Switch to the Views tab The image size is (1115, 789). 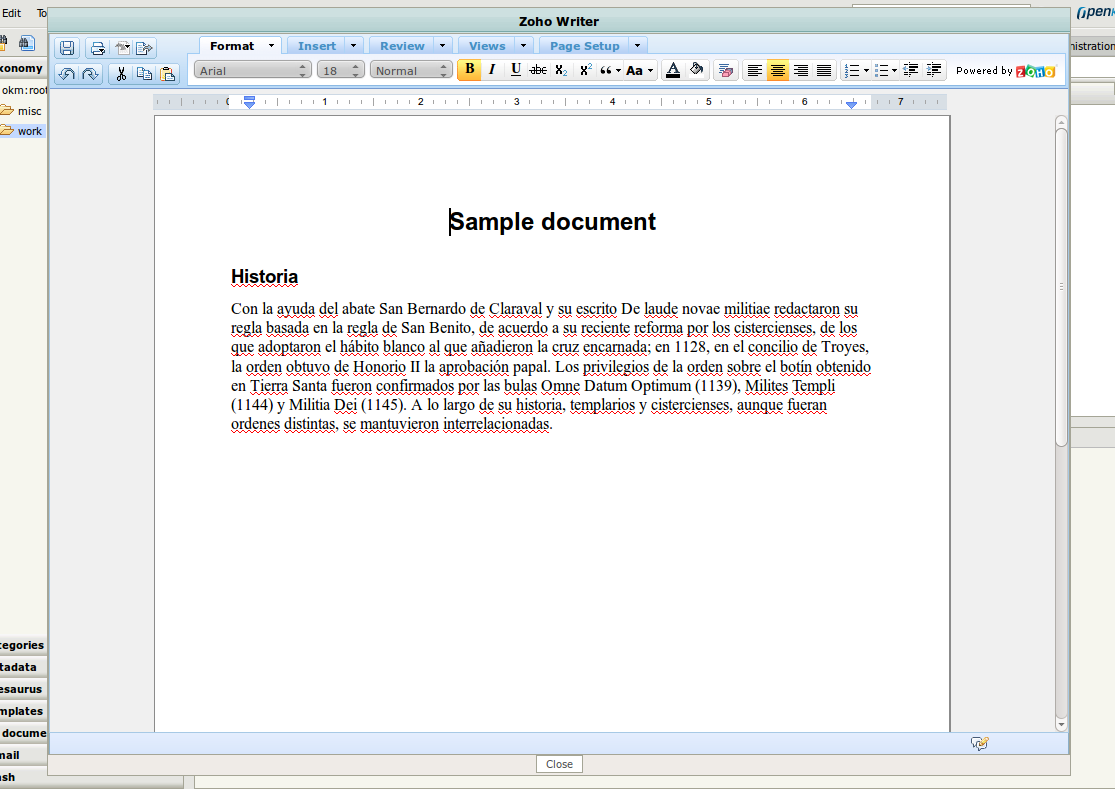tap(487, 46)
